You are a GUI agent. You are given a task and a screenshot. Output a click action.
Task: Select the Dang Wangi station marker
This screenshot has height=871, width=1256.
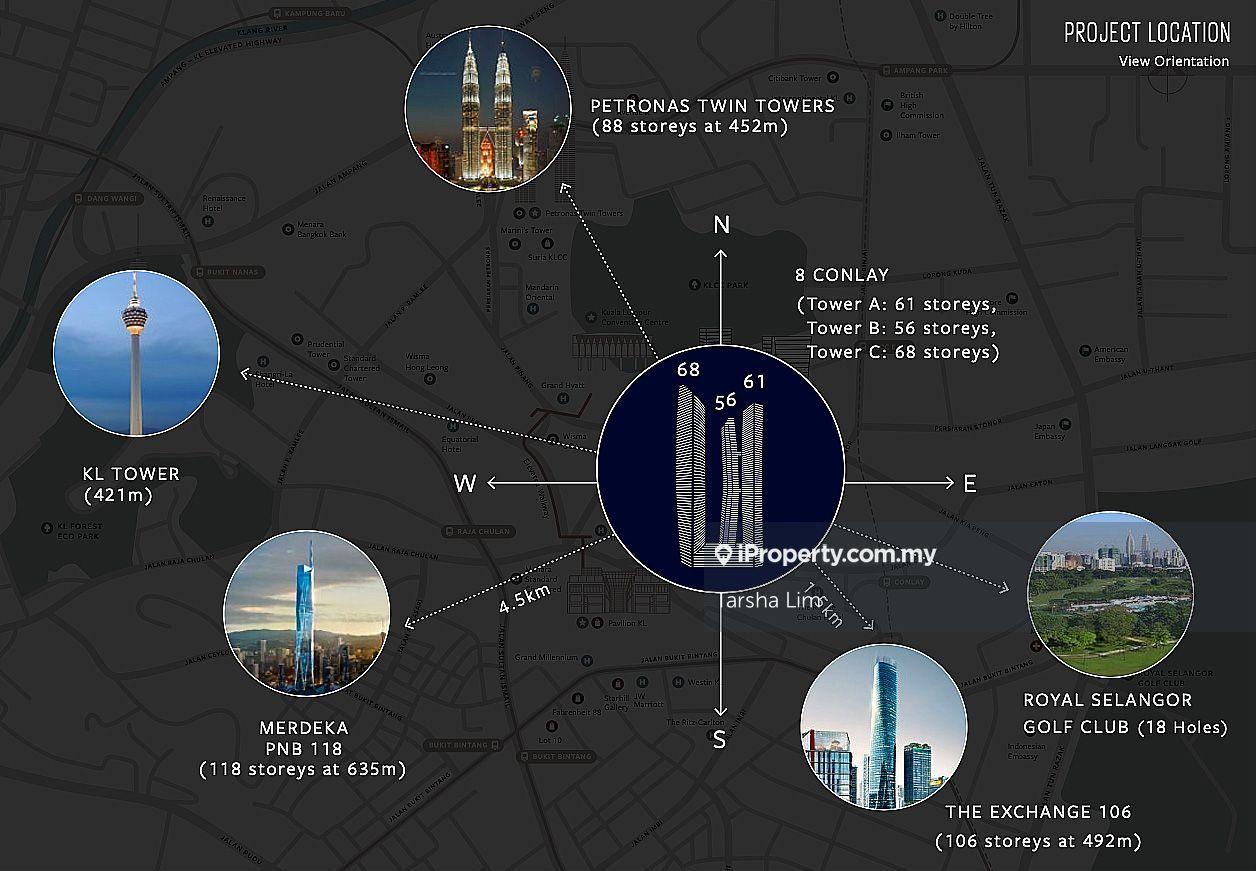pyautogui.click(x=78, y=198)
